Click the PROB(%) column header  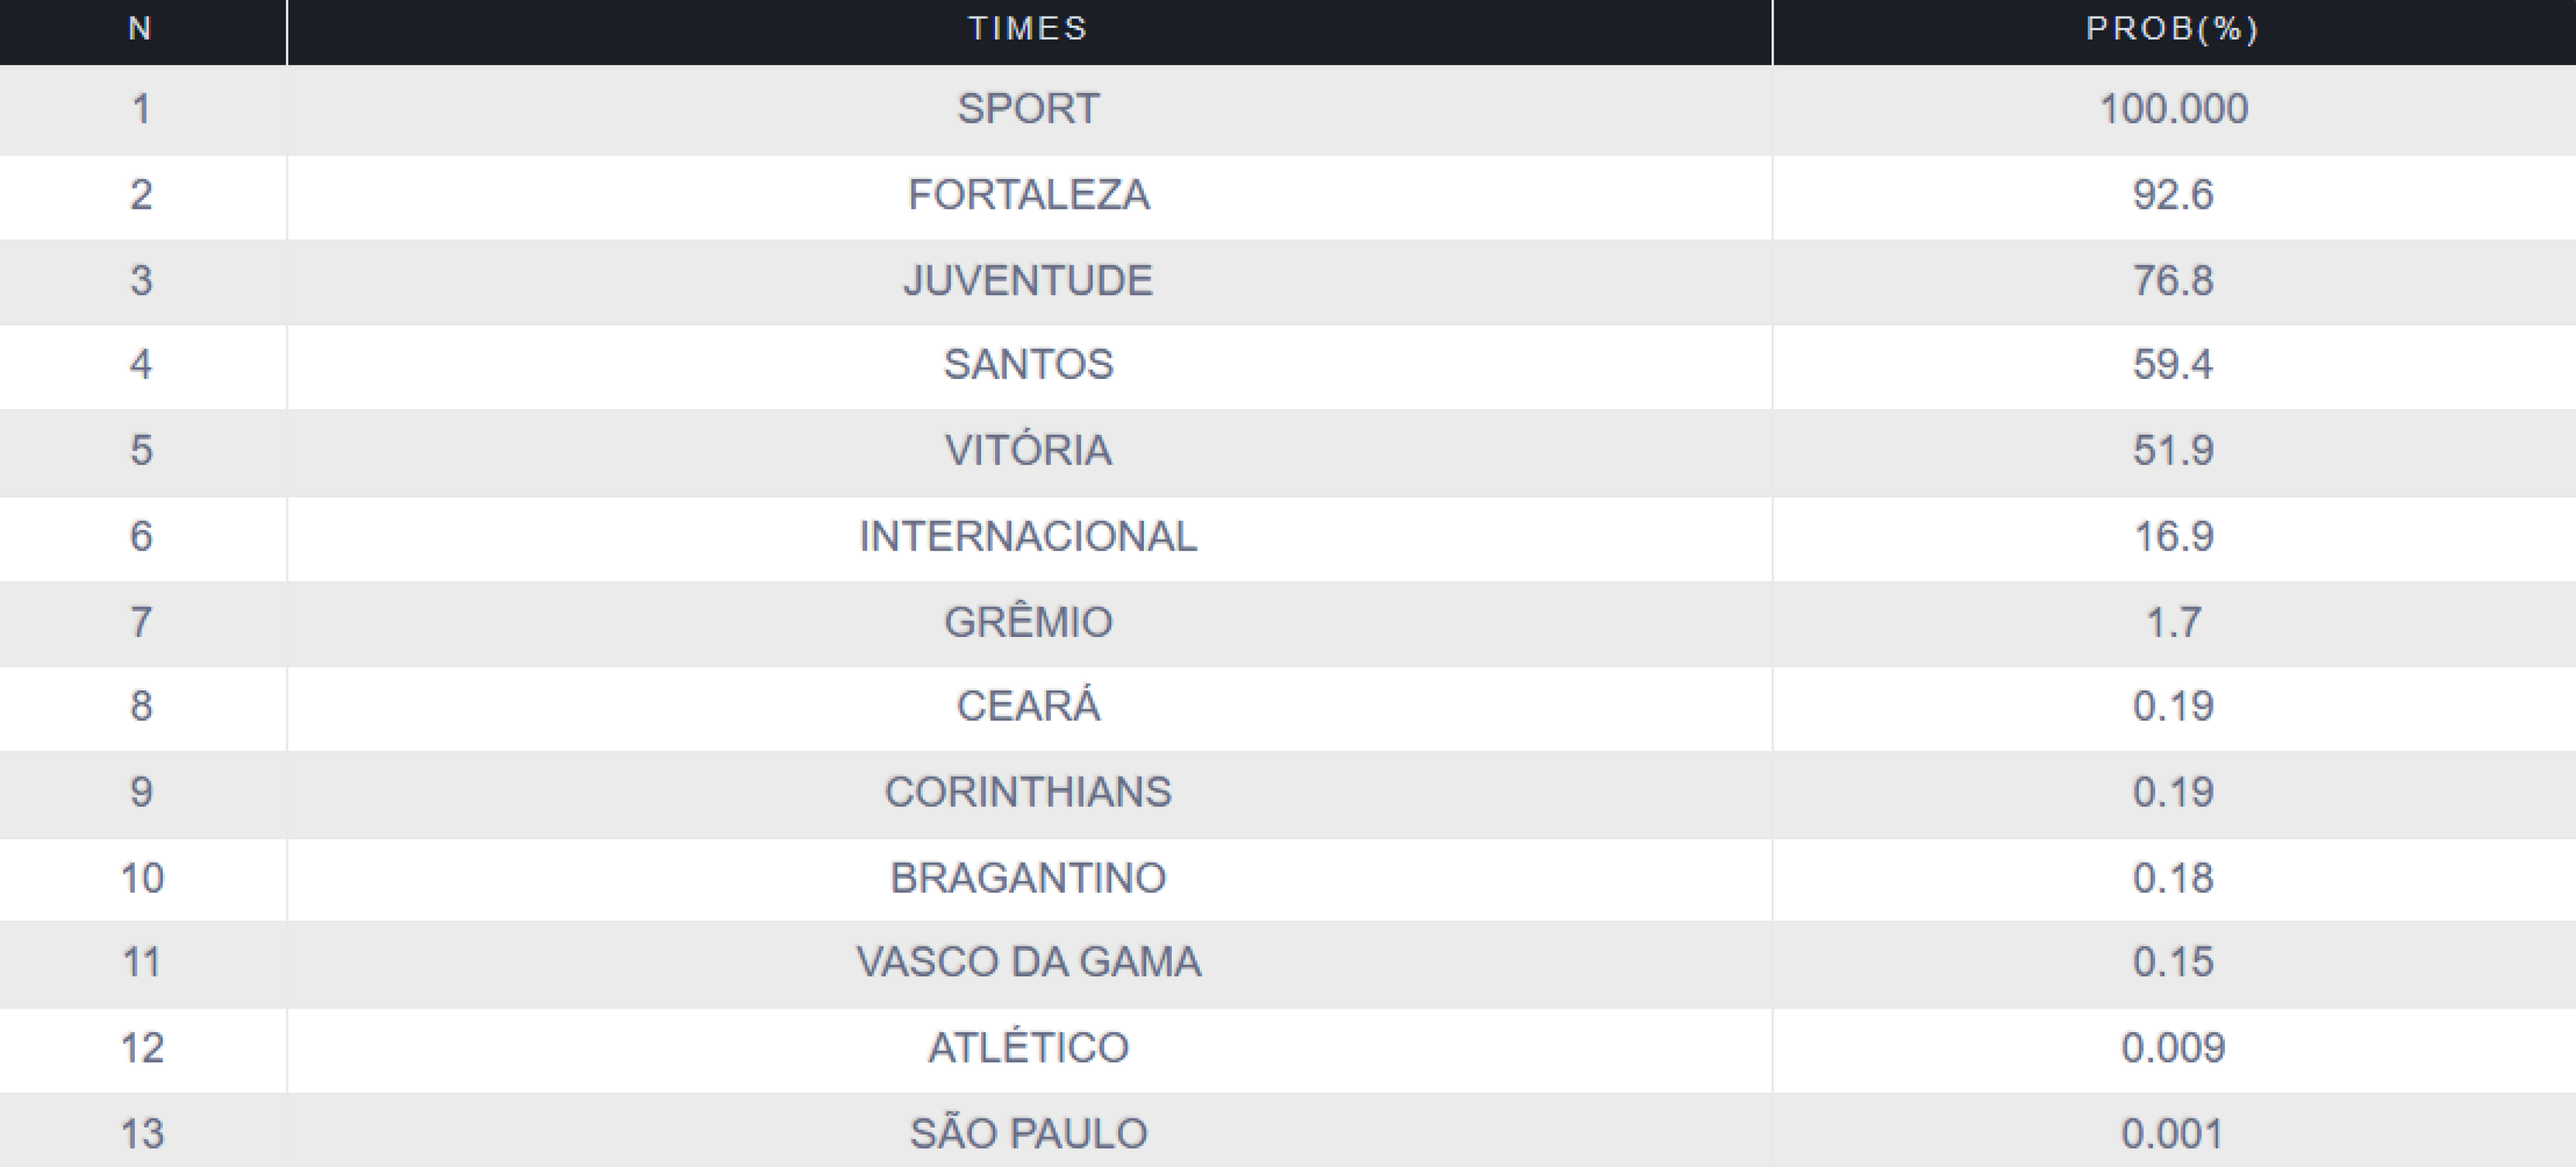click(2172, 29)
